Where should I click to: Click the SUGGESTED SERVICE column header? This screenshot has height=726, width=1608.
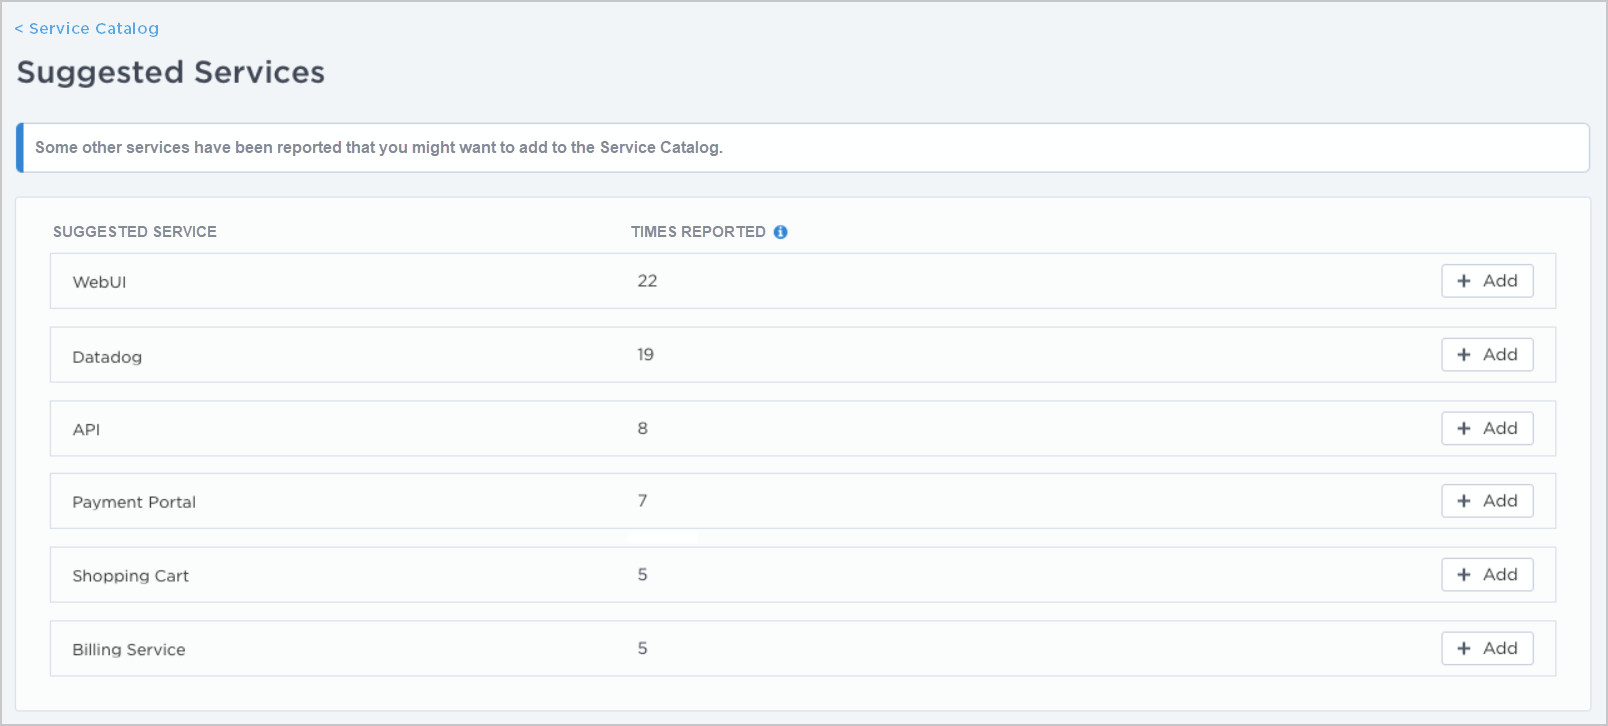point(135,232)
